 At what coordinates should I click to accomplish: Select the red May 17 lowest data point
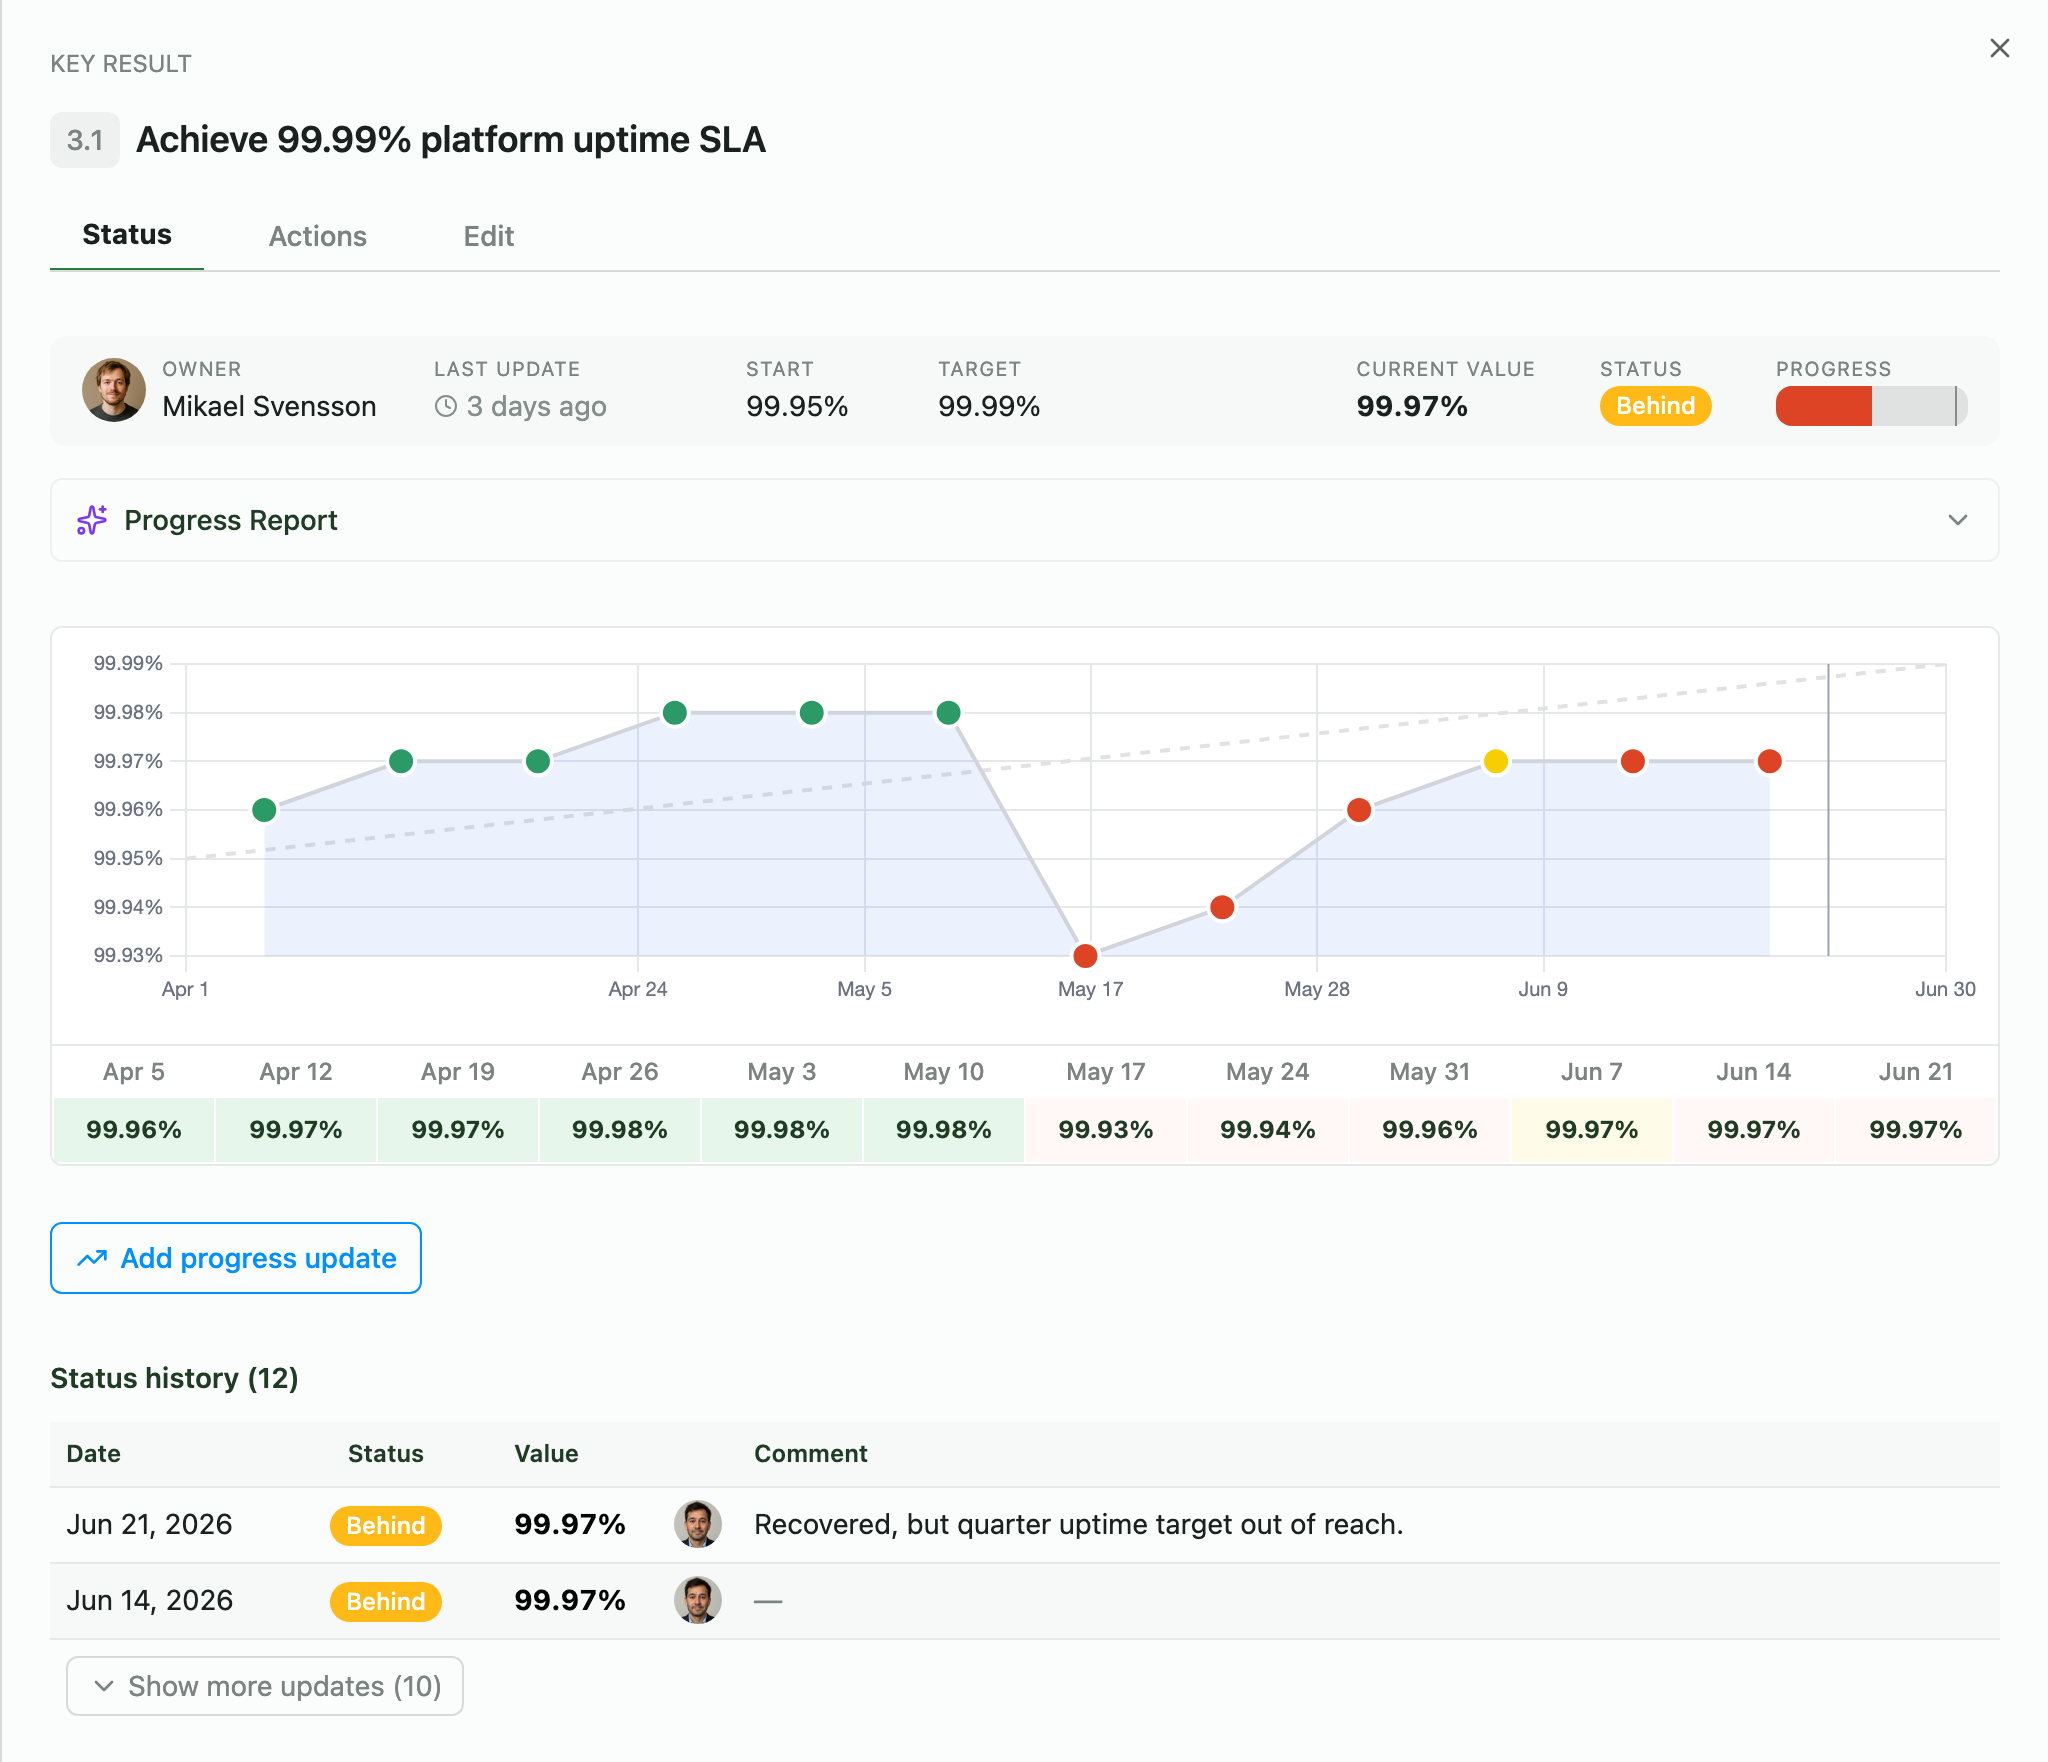tap(1085, 956)
